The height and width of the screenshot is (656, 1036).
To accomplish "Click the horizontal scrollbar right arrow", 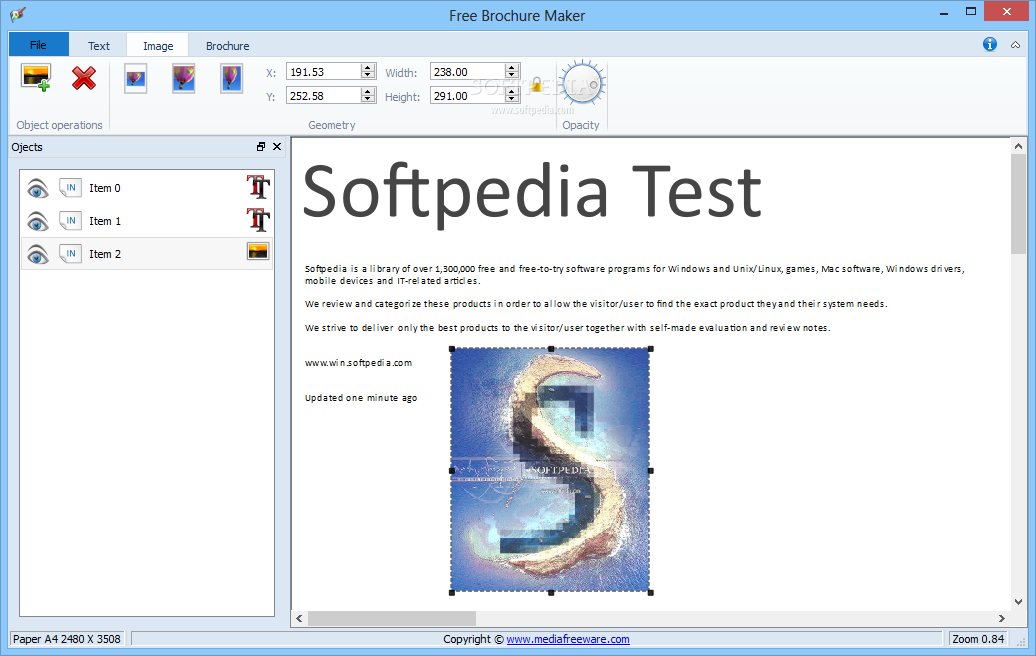I will coord(1002,618).
